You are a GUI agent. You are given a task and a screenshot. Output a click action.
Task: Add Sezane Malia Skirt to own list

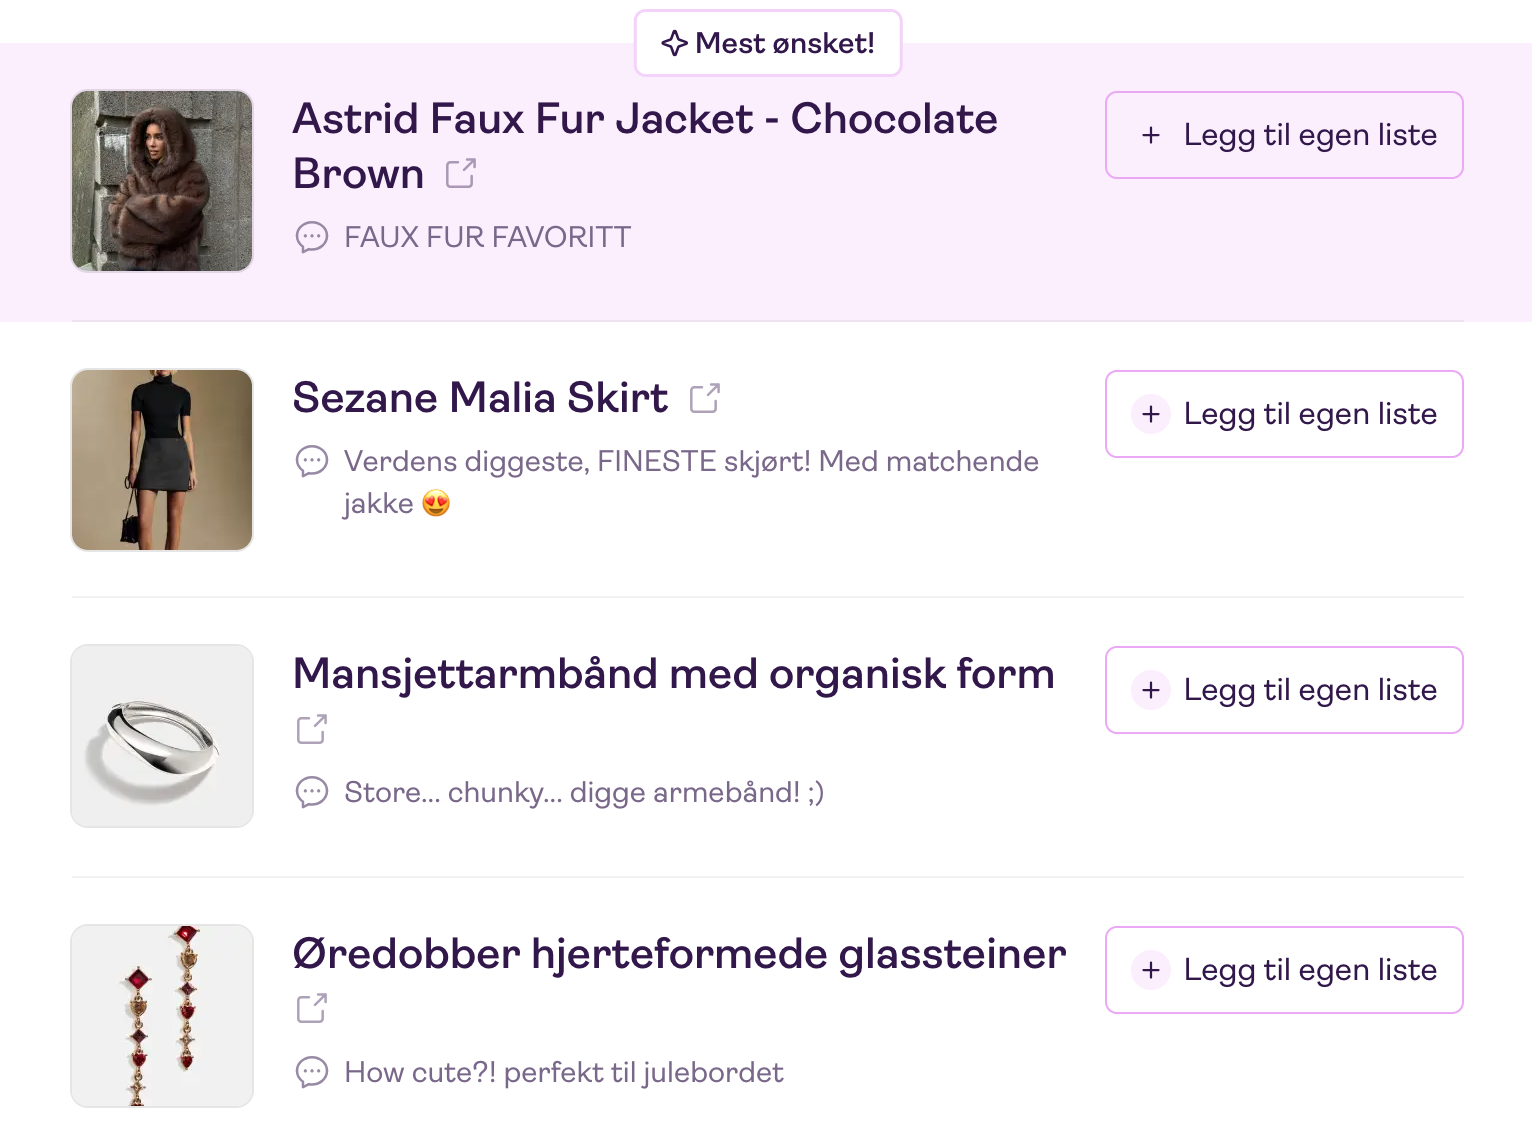point(1283,414)
